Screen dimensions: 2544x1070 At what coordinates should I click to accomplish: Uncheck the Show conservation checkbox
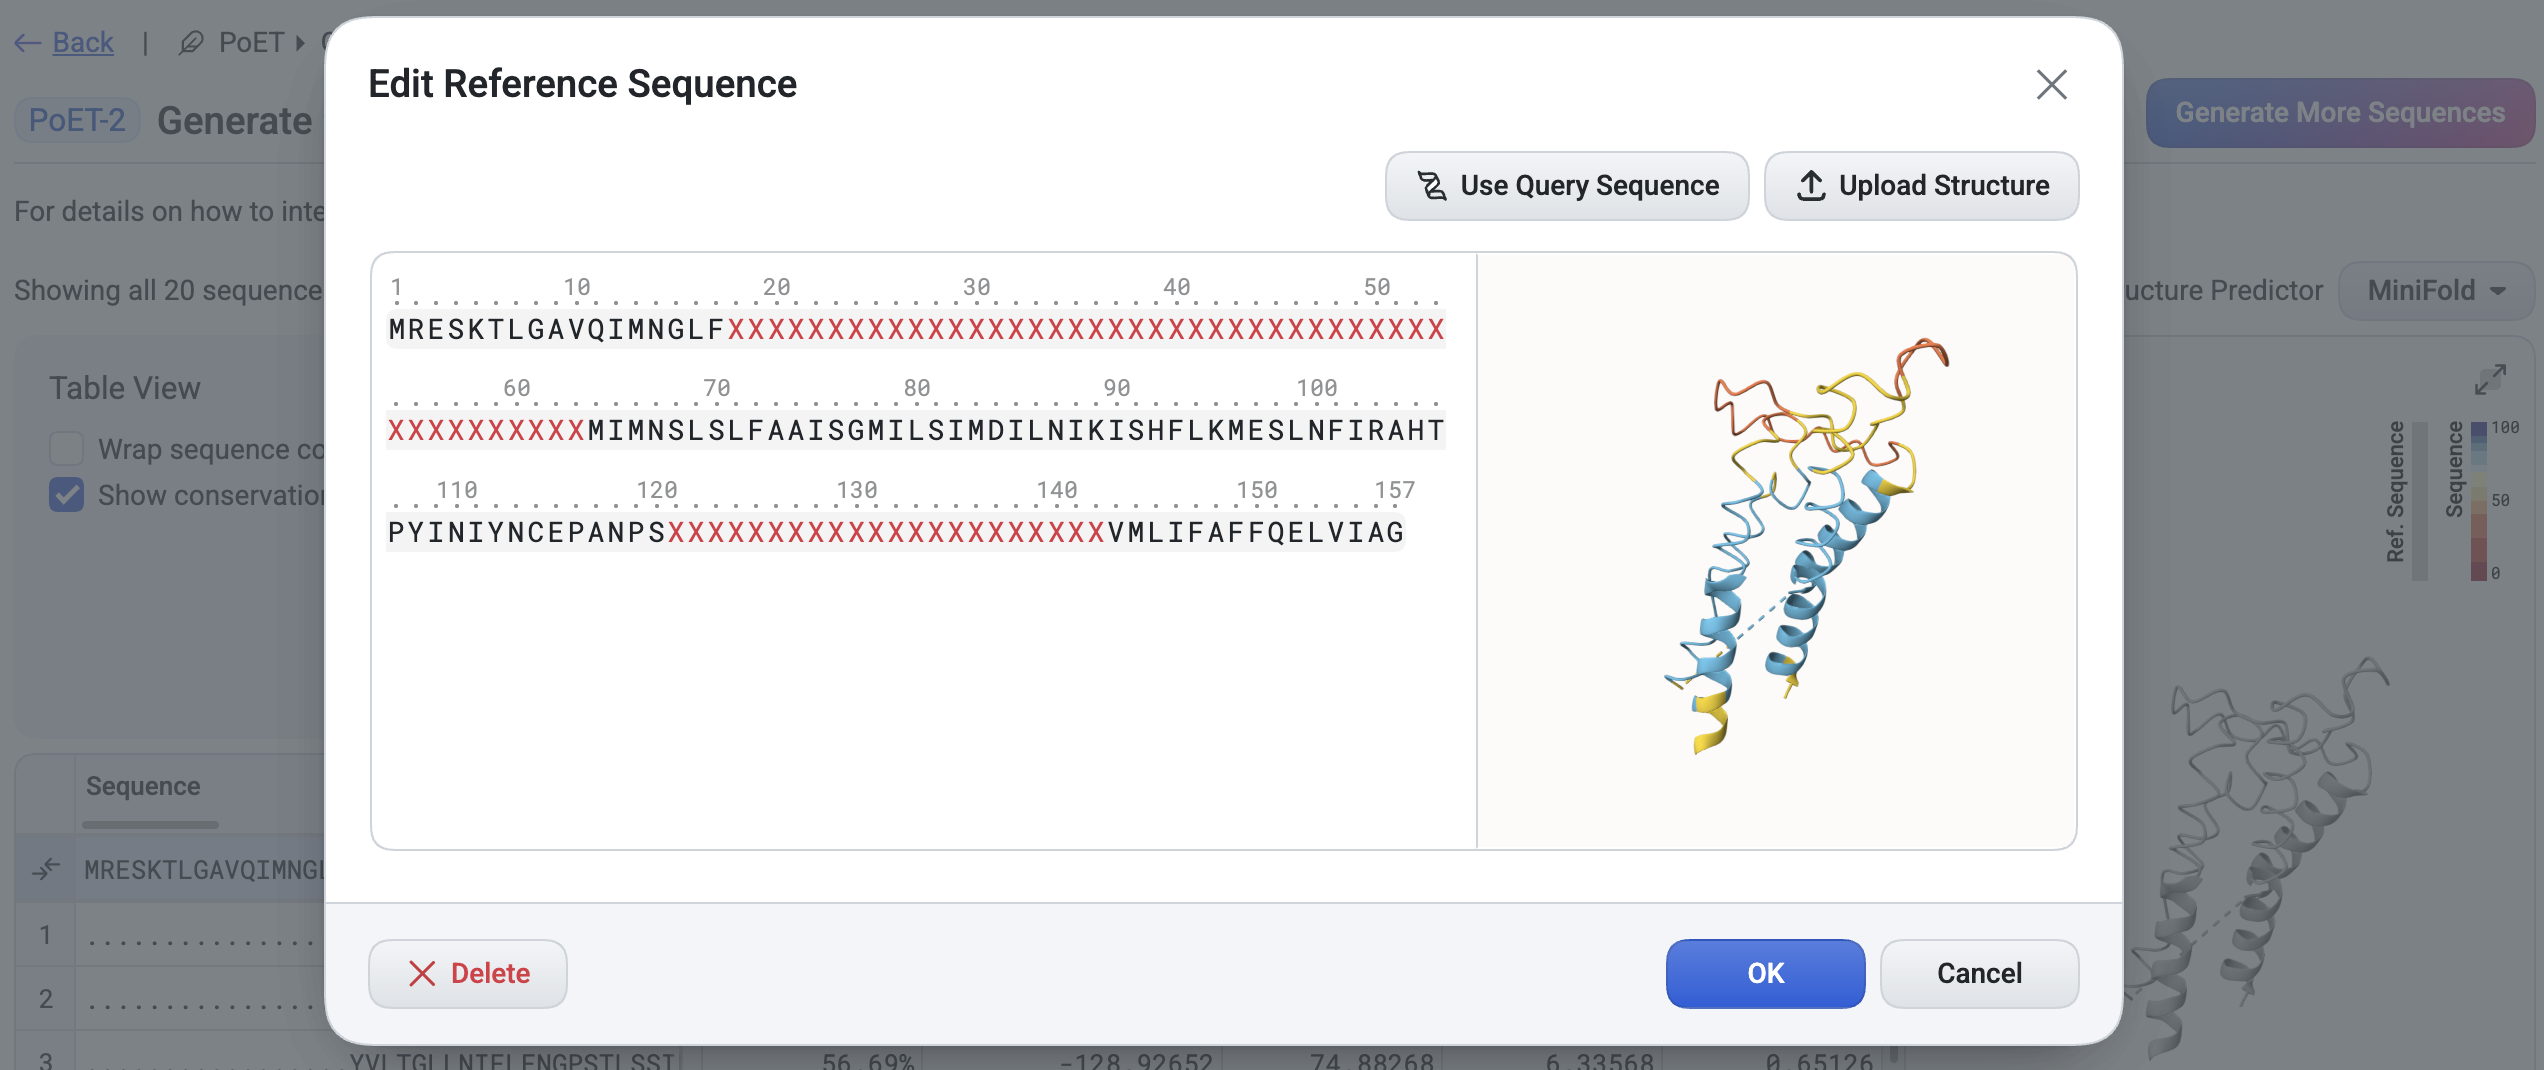[66, 495]
